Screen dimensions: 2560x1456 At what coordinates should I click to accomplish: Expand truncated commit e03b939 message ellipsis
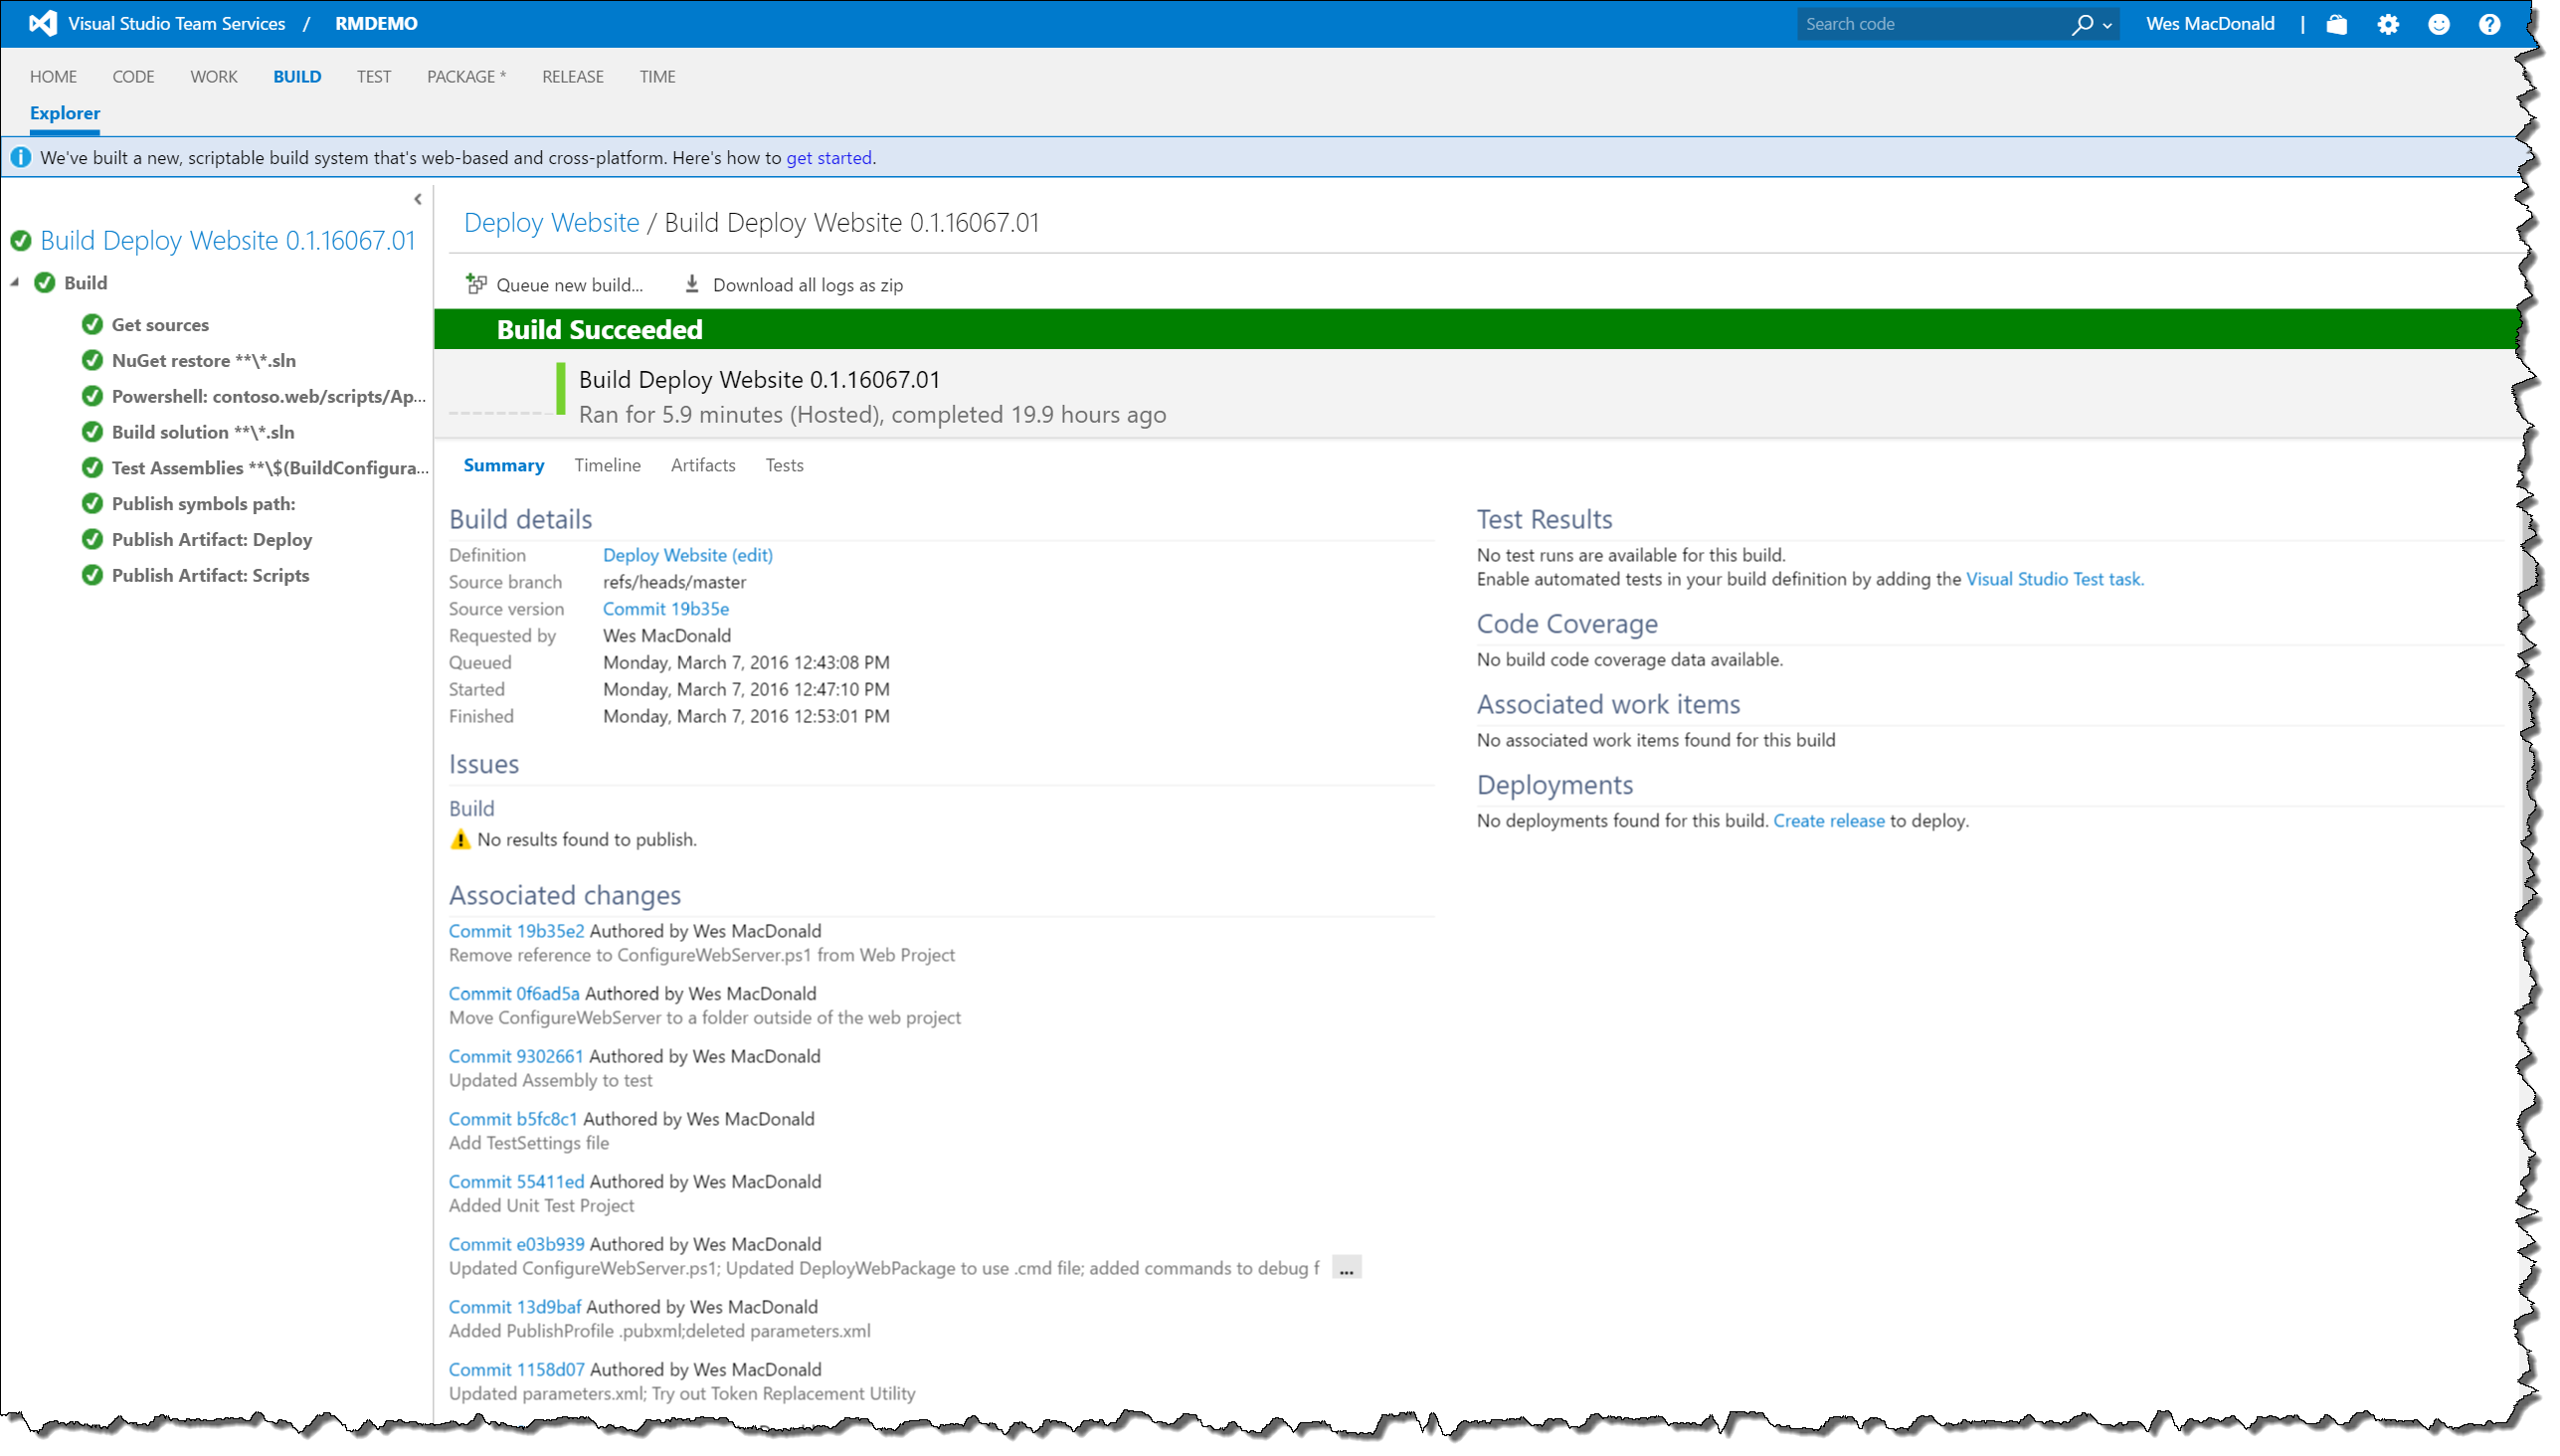click(x=1346, y=1268)
